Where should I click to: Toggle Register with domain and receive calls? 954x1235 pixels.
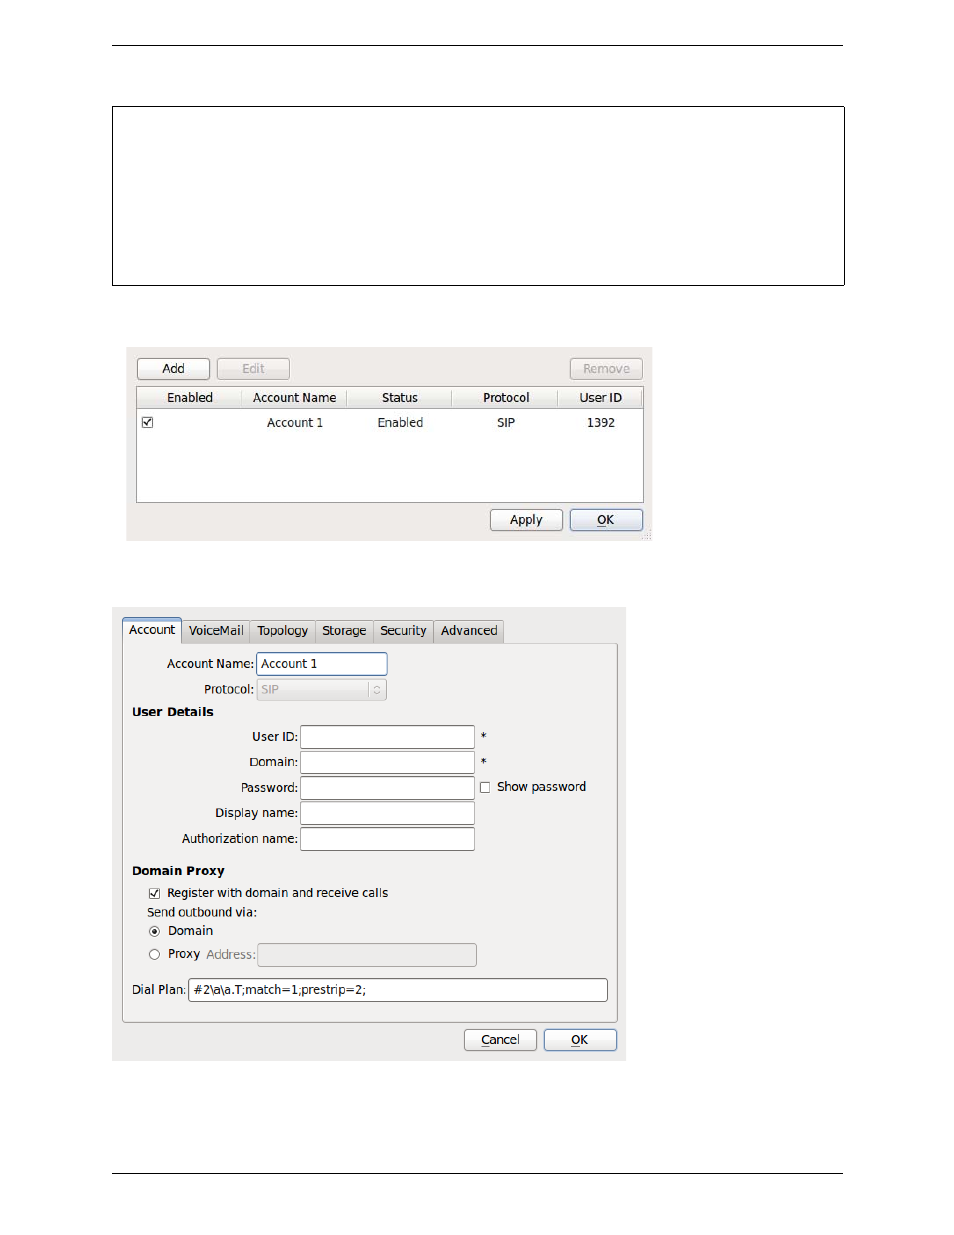154,894
